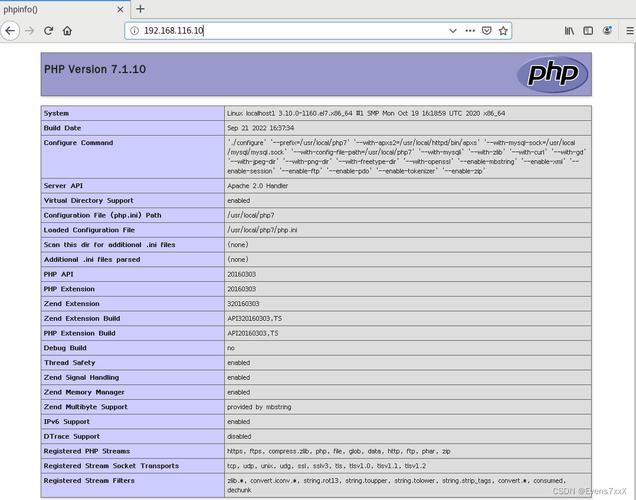Click the Scan this dir for additional .ini files label
Screen dimensions: 636x500
[x=110, y=245]
